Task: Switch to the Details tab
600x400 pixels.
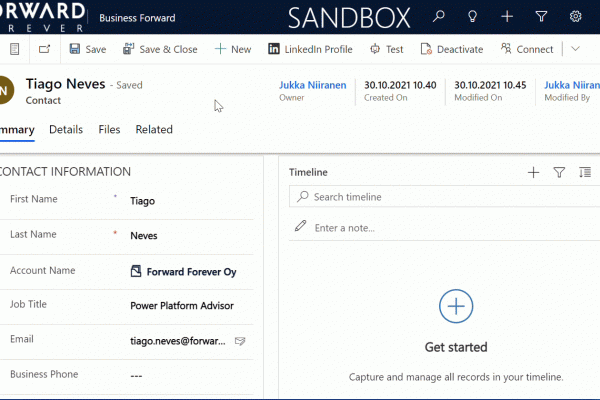Action: (x=66, y=130)
